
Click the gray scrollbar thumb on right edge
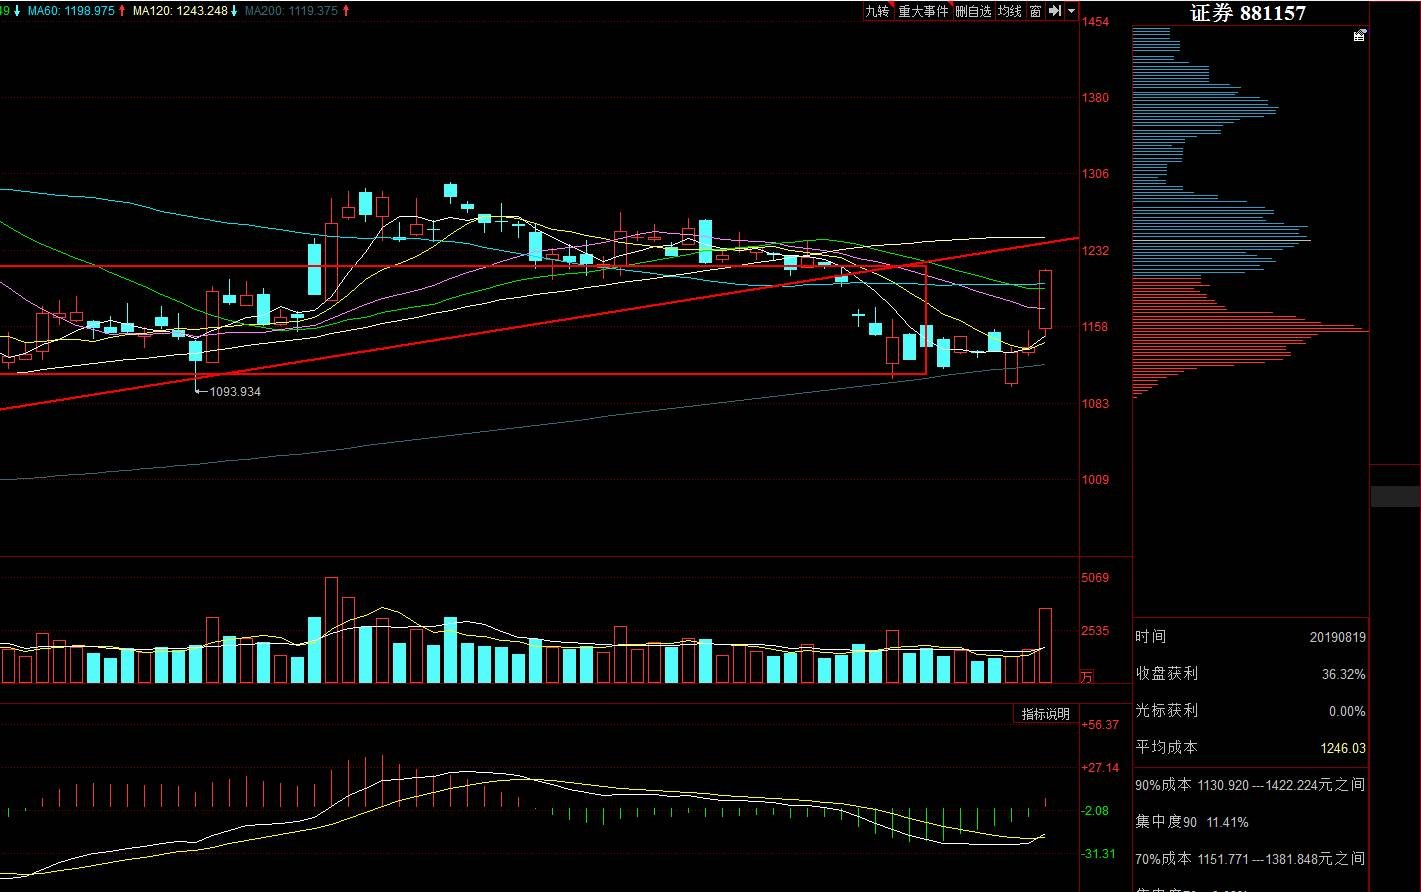pos(1395,496)
